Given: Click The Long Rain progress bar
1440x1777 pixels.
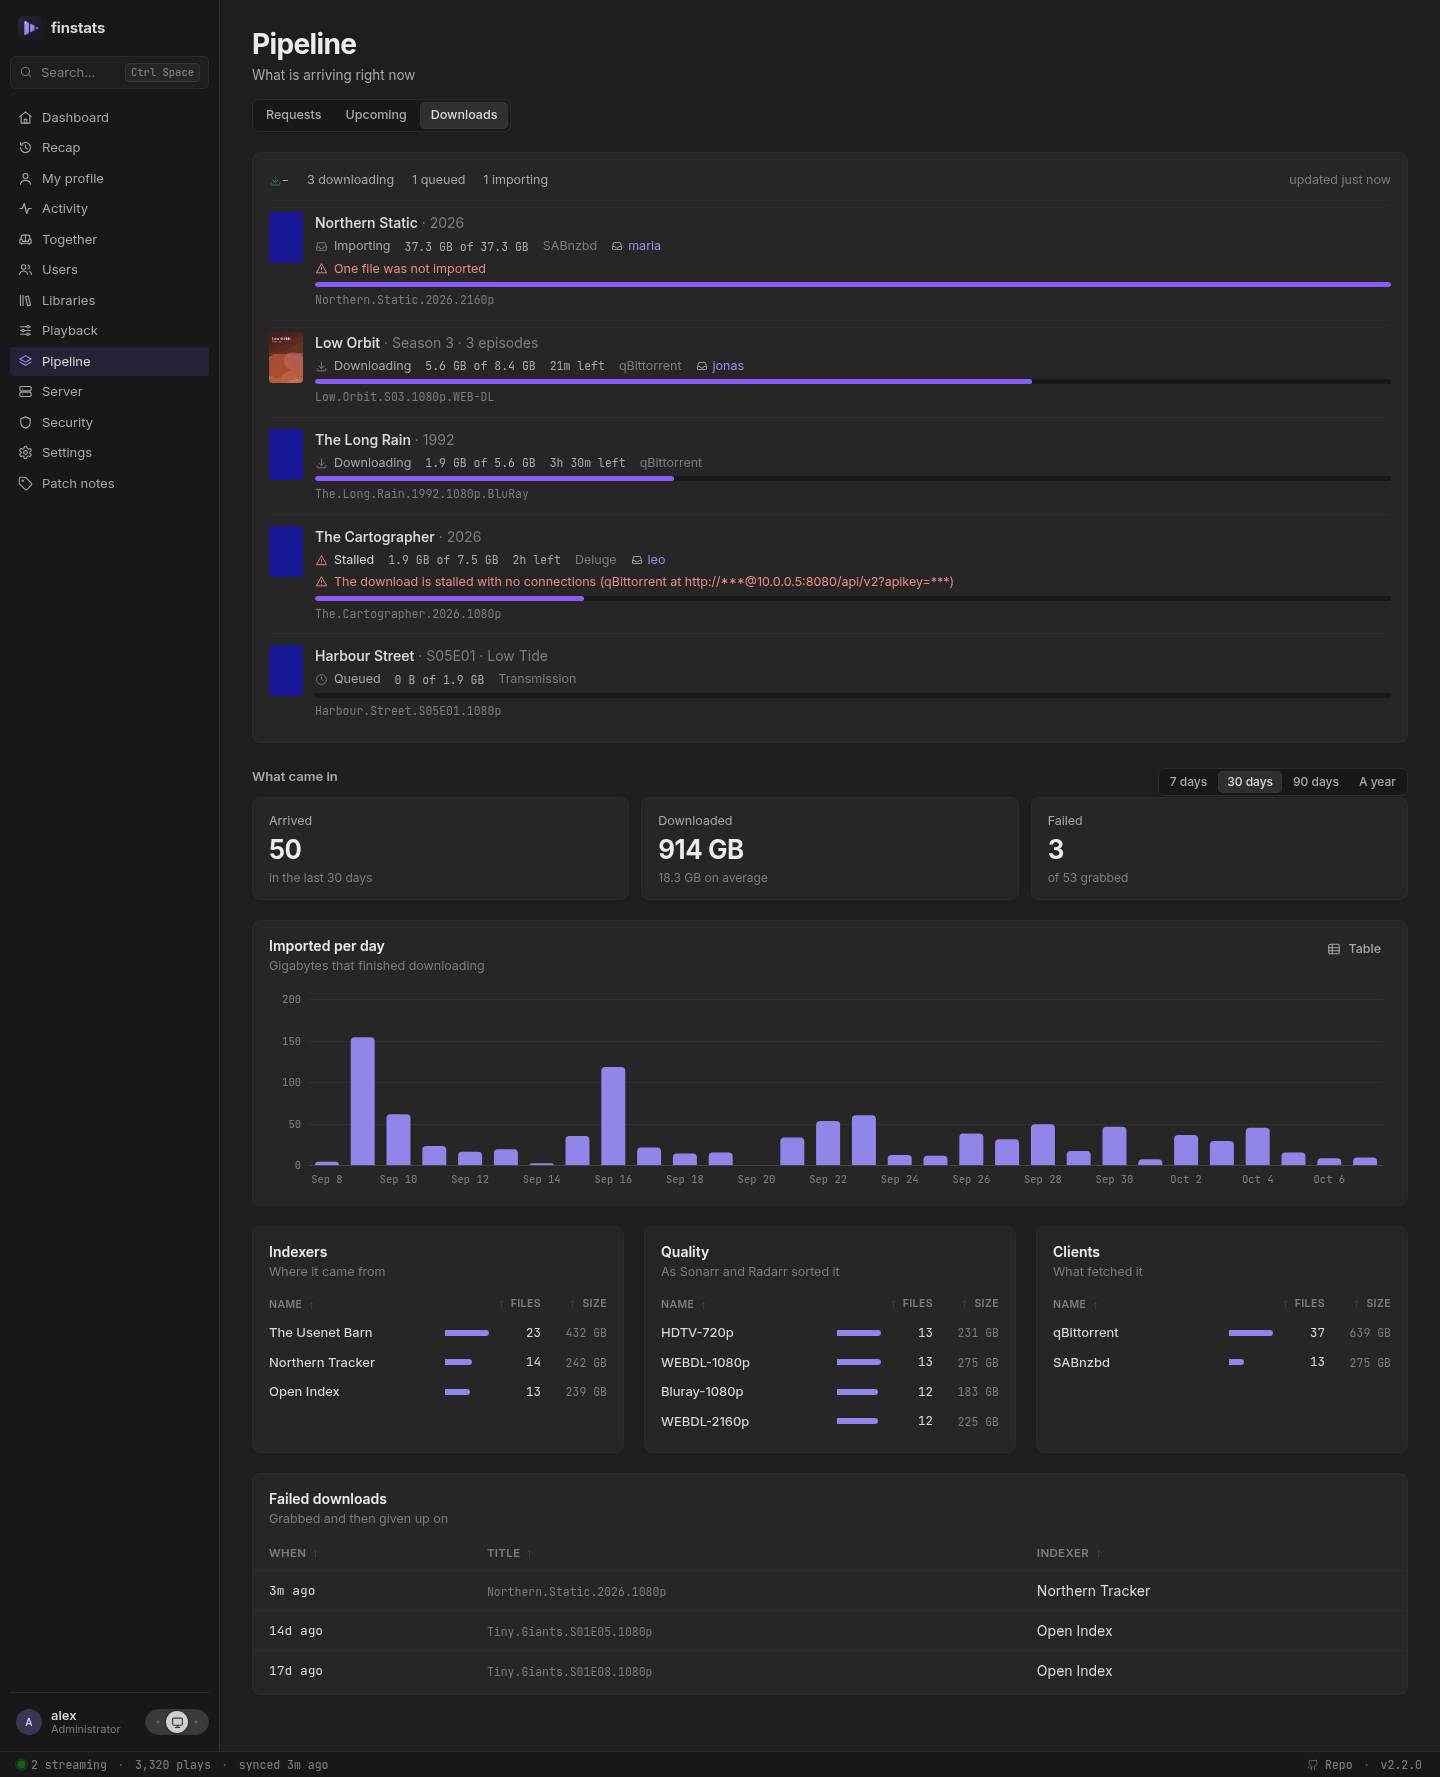Looking at the screenshot, I should tap(853, 478).
